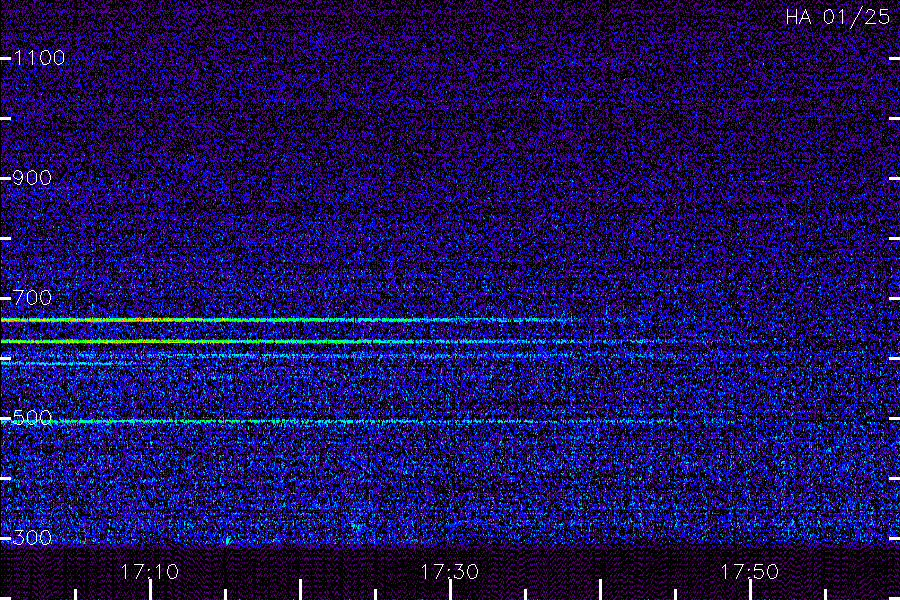Click the 700 frequency axis label
This screenshot has width=900, height=600.
point(32,297)
